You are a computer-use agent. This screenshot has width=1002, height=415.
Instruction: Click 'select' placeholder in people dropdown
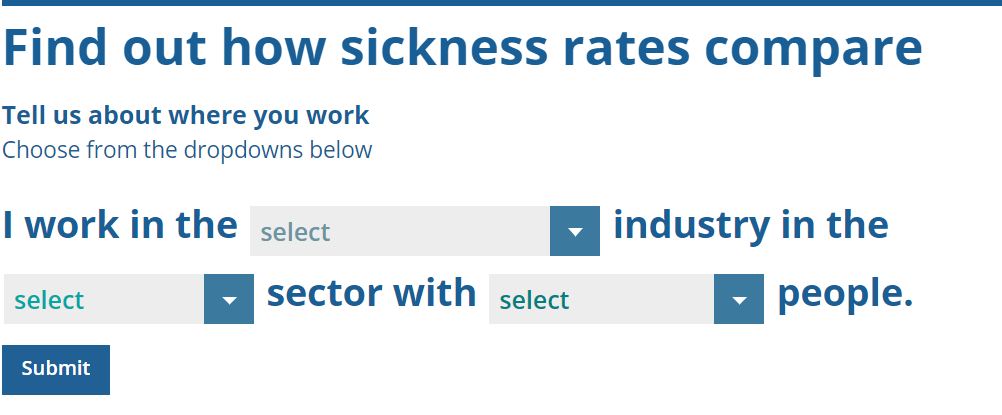[534, 300]
